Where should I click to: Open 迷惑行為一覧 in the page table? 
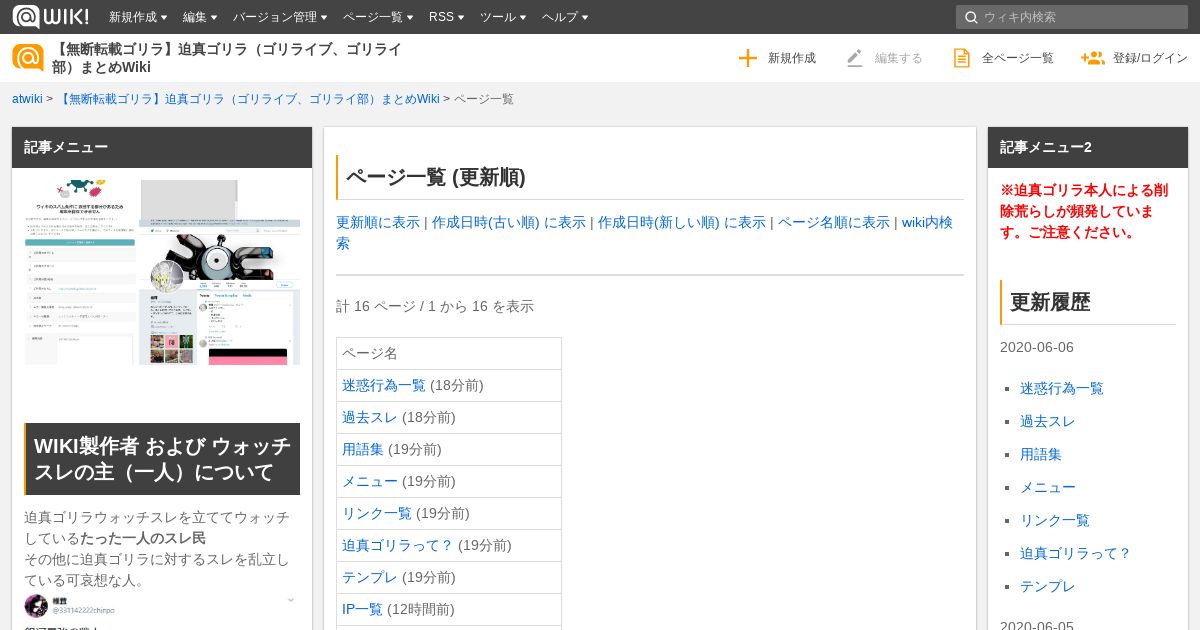coord(384,385)
